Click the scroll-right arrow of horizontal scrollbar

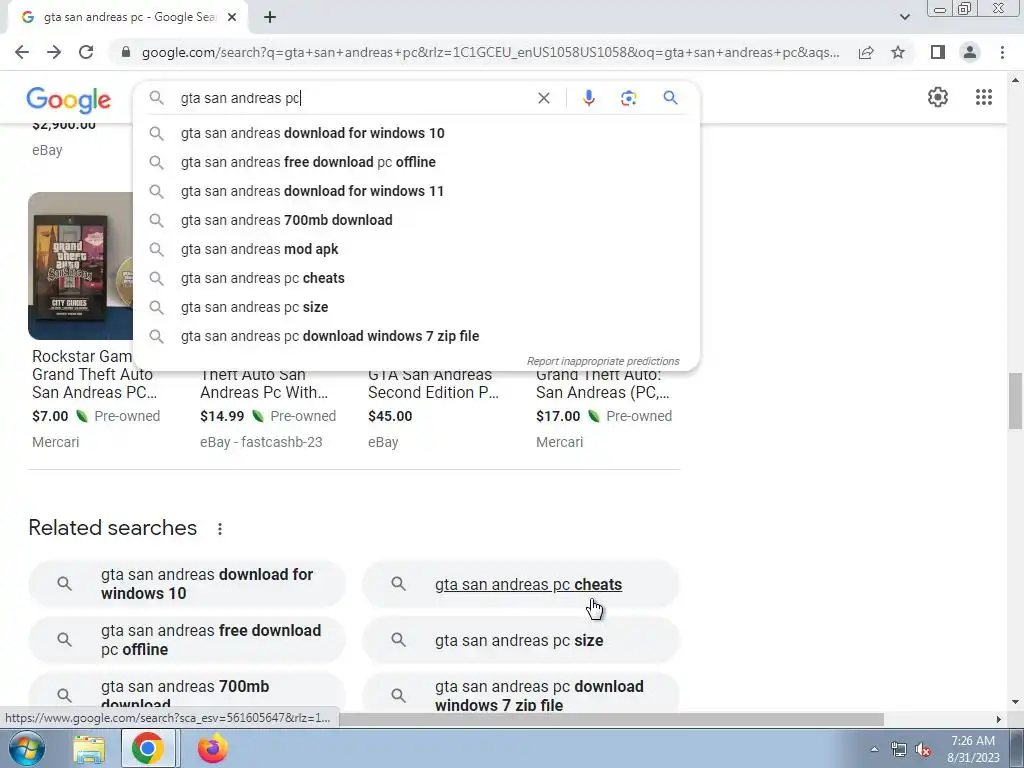[998, 719]
